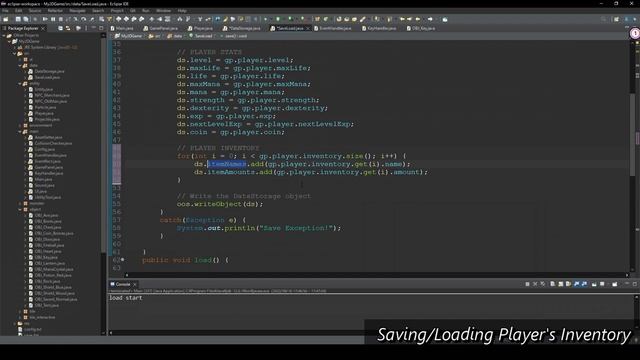Click the pink notification badge at top right
640x360 pixels.
click(x=635, y=33)
